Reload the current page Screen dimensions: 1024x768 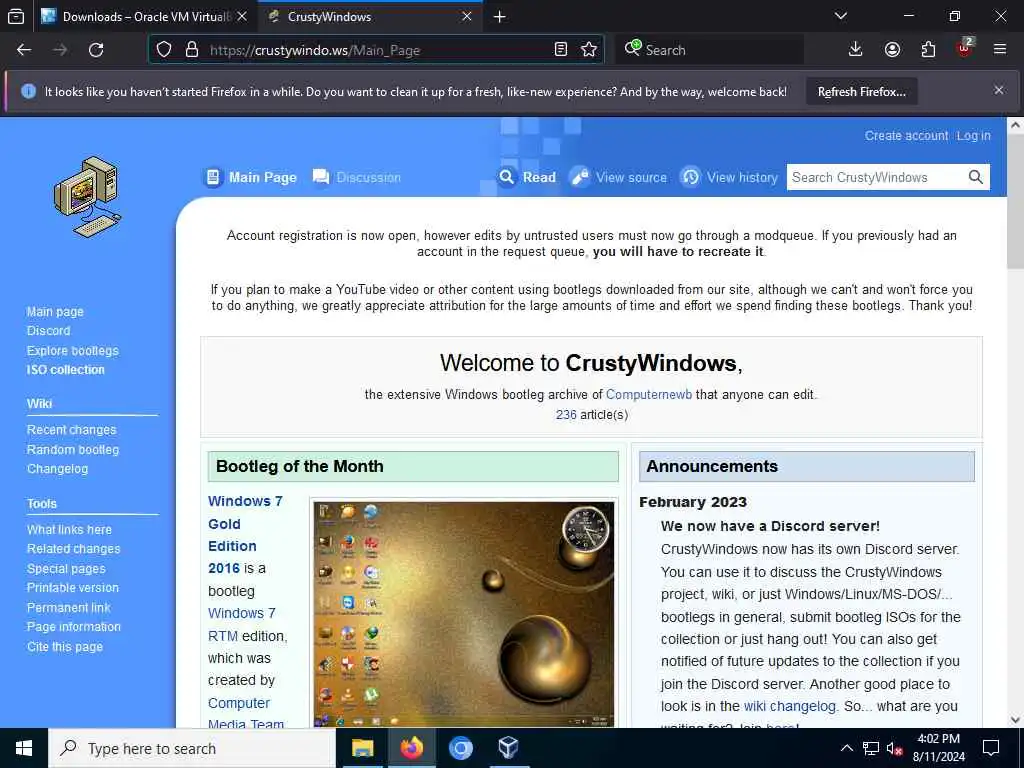point(96,50)
